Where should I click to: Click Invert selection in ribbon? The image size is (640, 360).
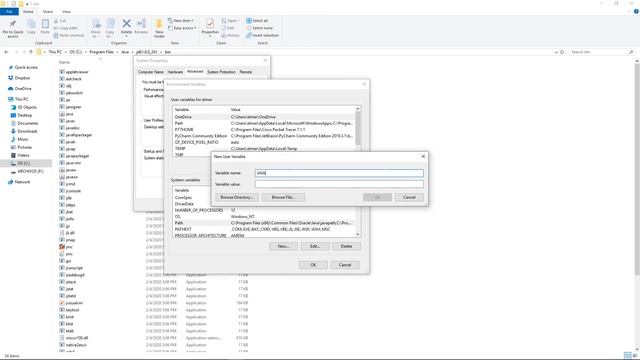(x=262, y=35)
